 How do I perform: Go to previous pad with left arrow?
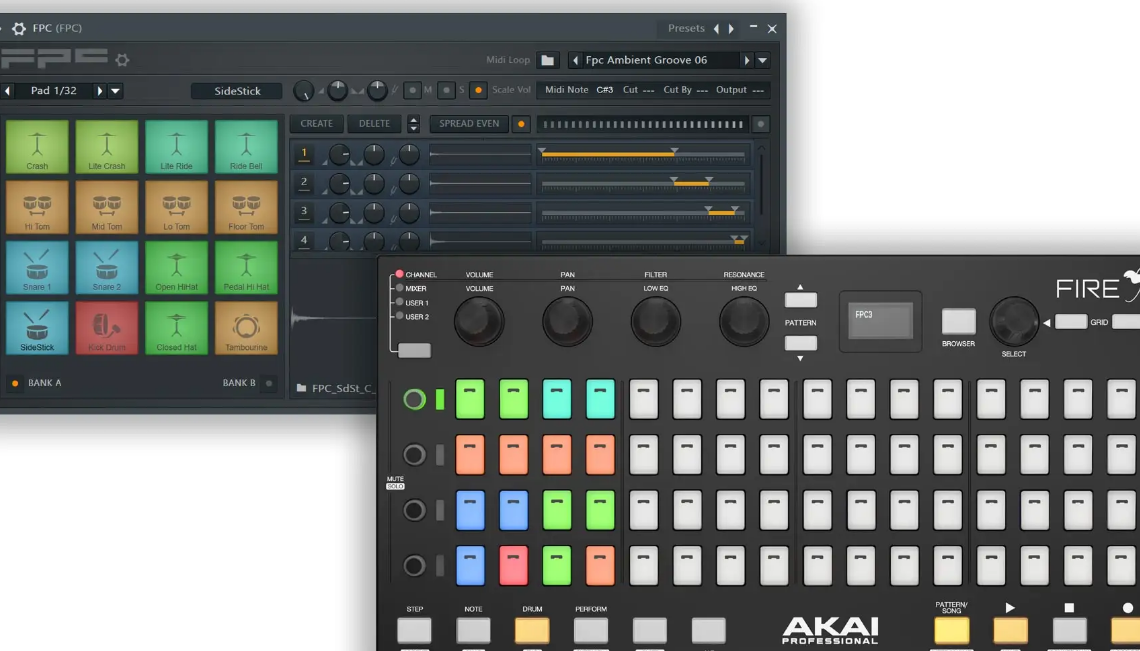point(7,91)
